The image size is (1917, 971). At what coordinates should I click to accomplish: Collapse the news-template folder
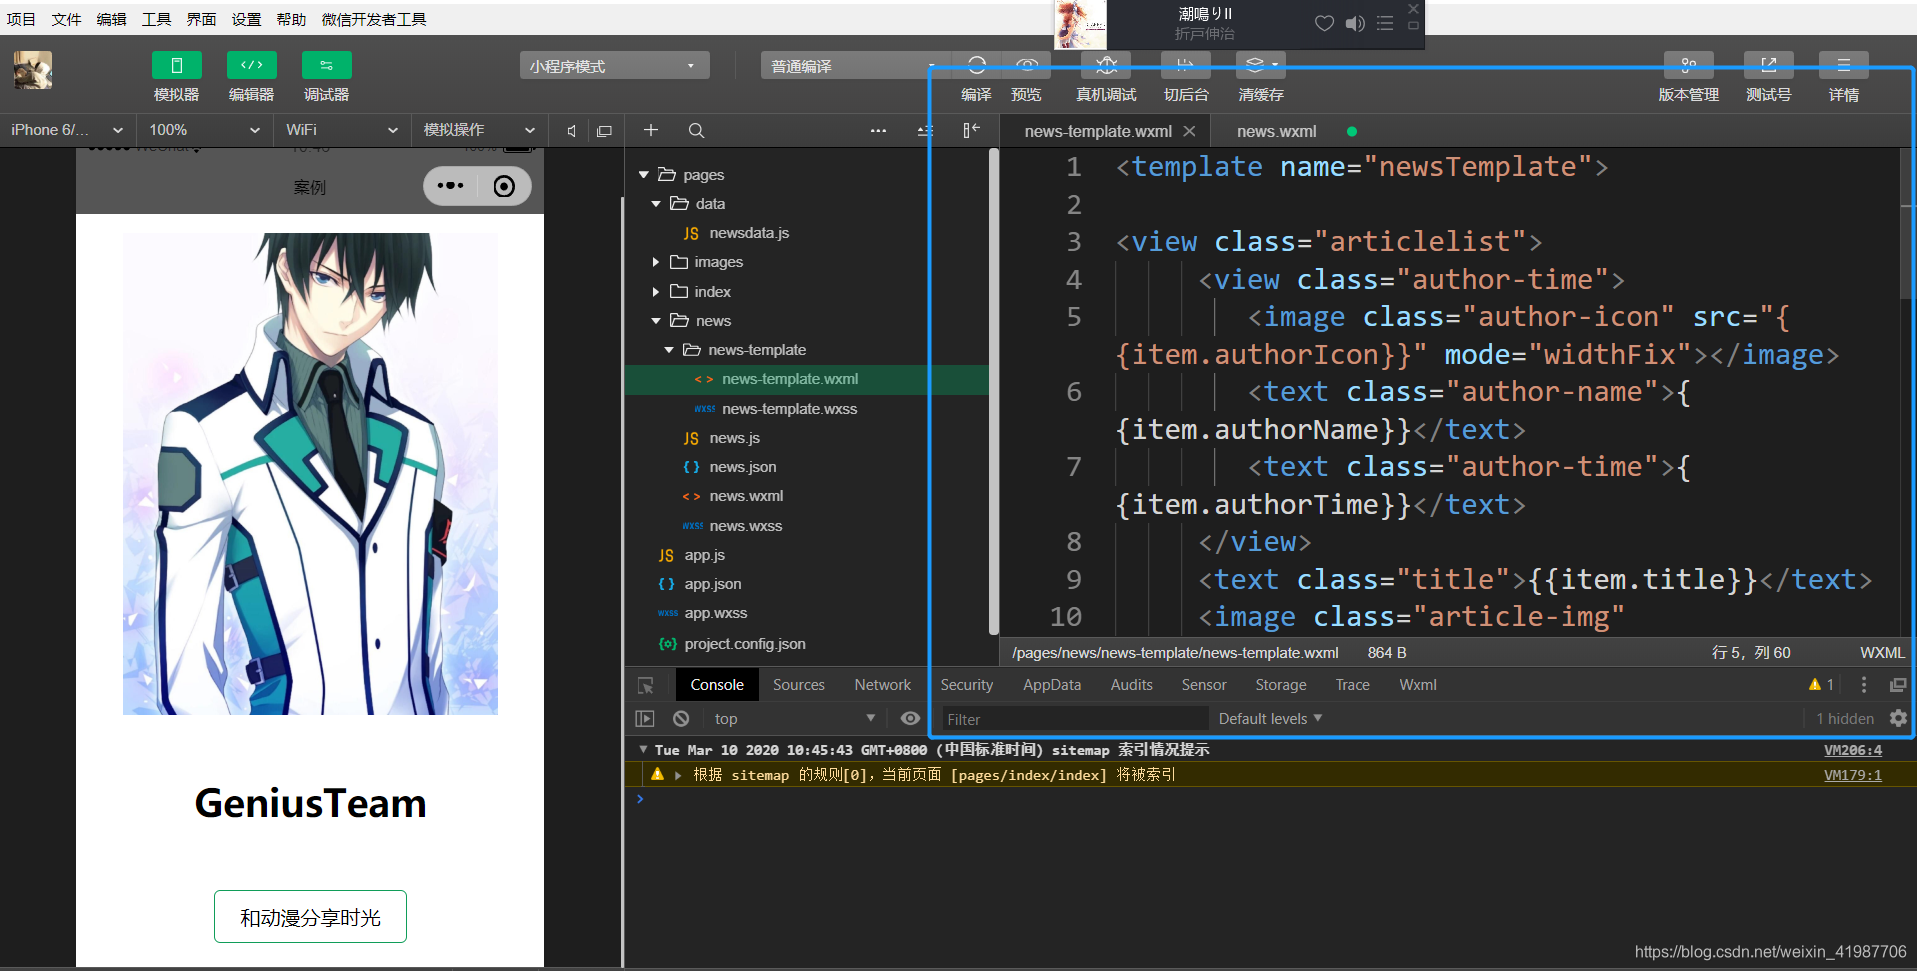click(x=669, y=350)
